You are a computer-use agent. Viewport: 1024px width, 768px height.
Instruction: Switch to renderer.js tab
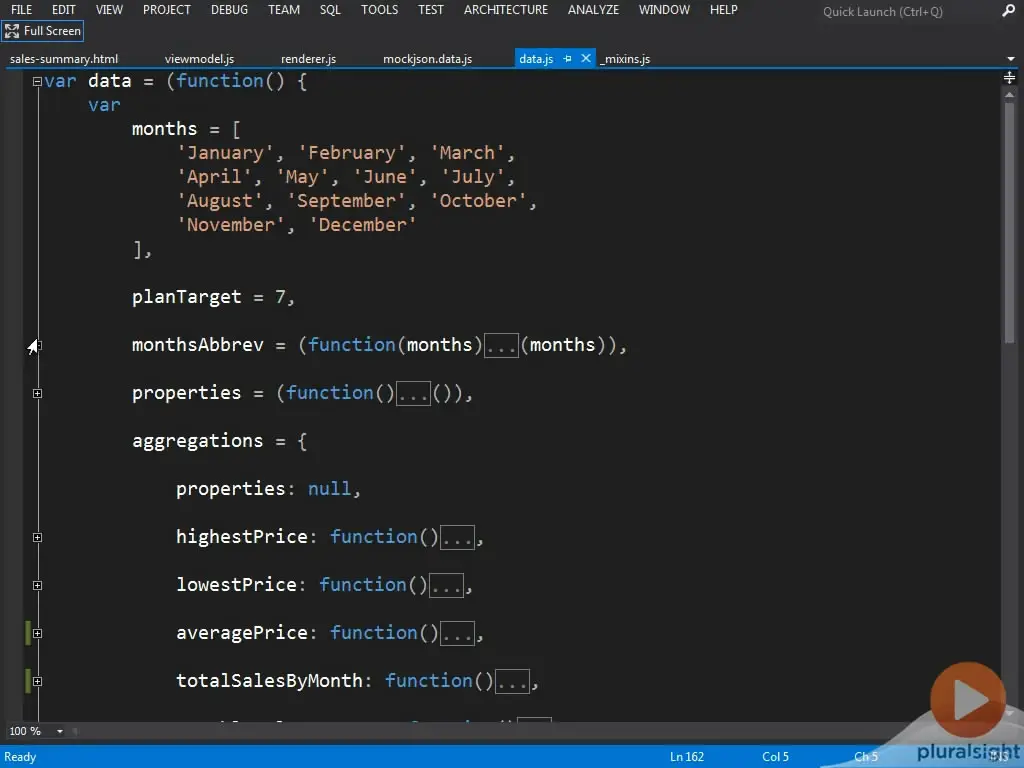308,59
